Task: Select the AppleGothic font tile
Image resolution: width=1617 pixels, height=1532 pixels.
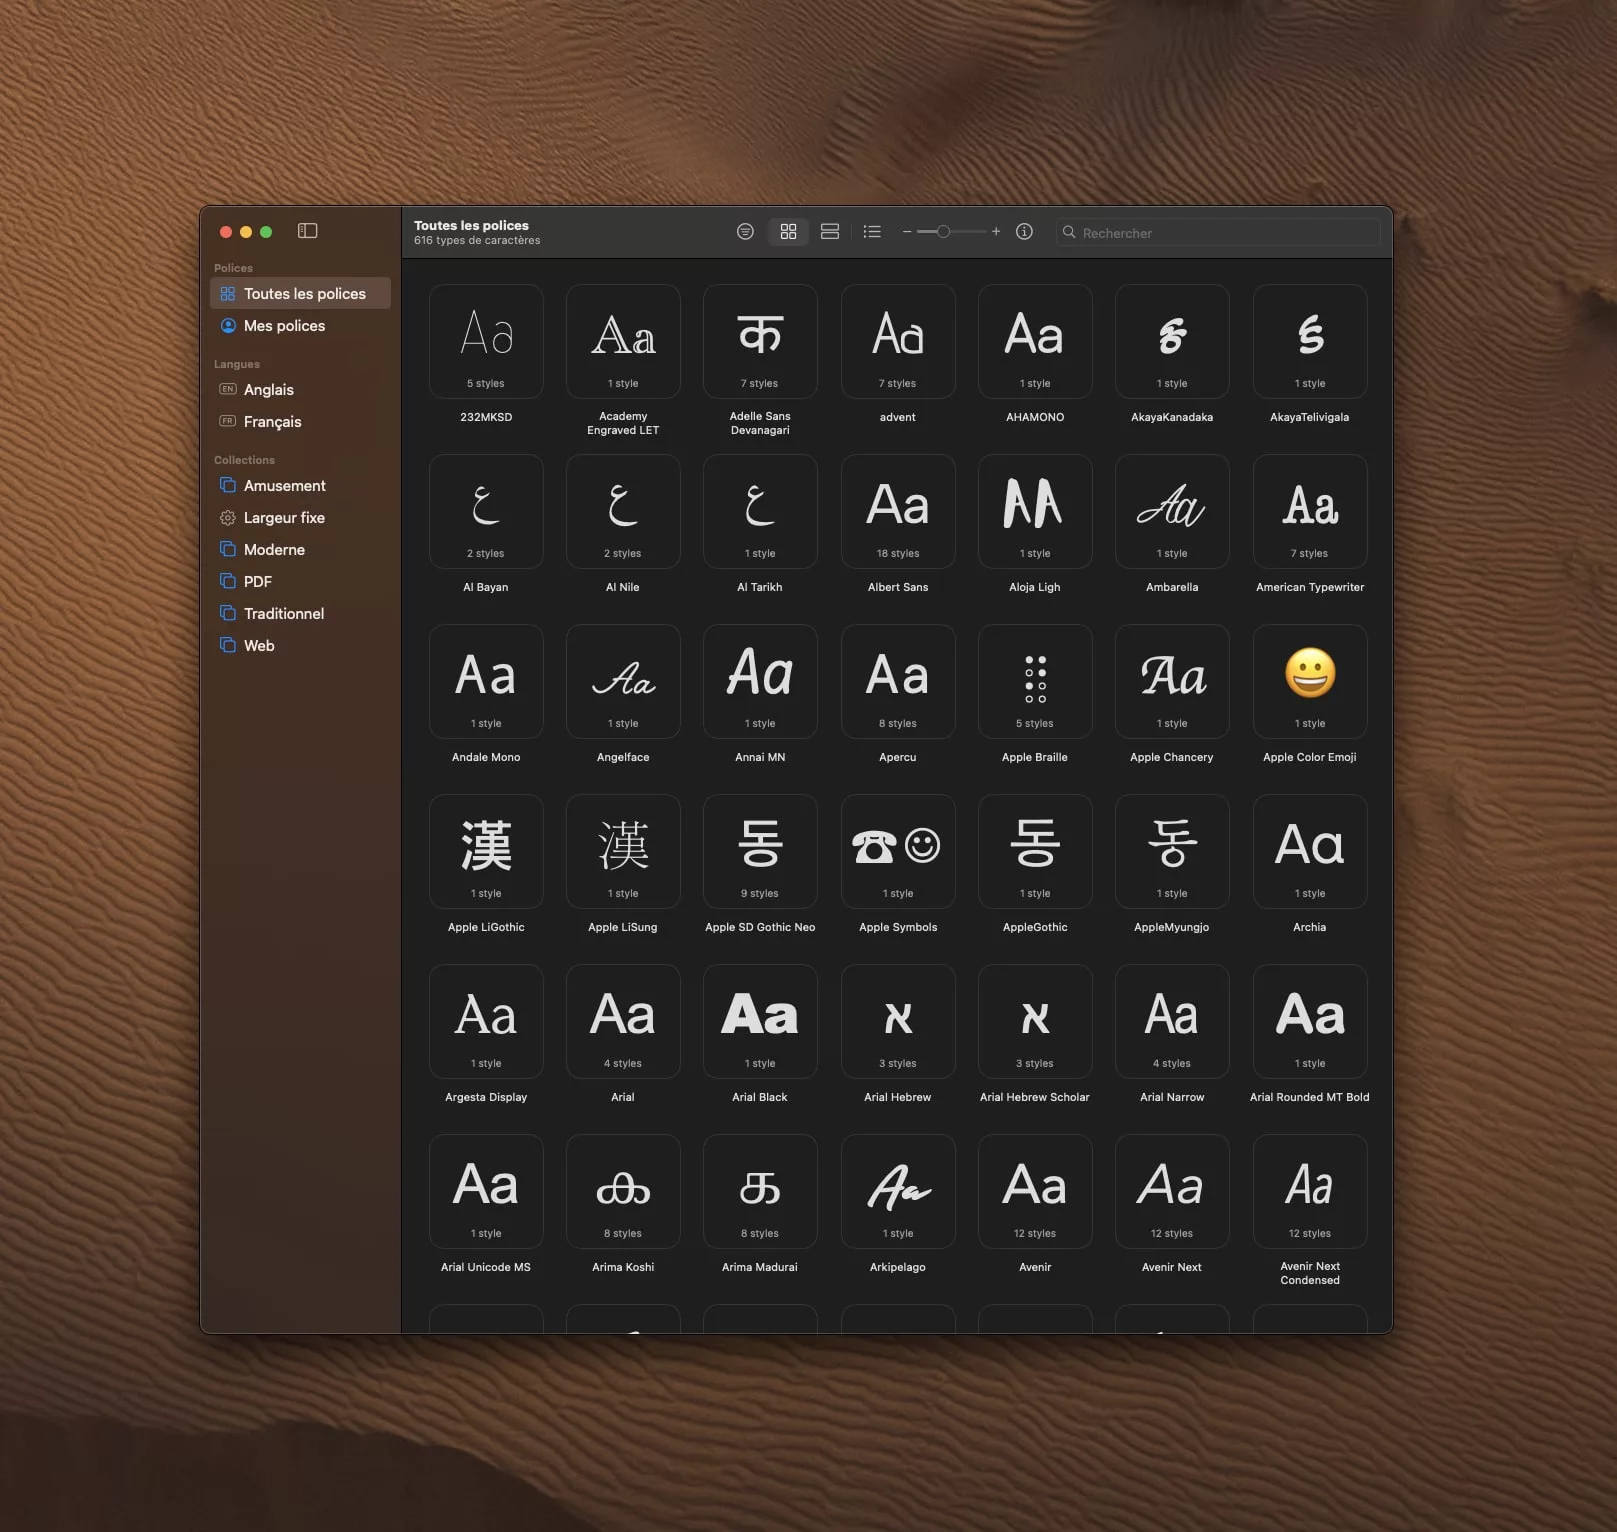Action: (1035, 851)
